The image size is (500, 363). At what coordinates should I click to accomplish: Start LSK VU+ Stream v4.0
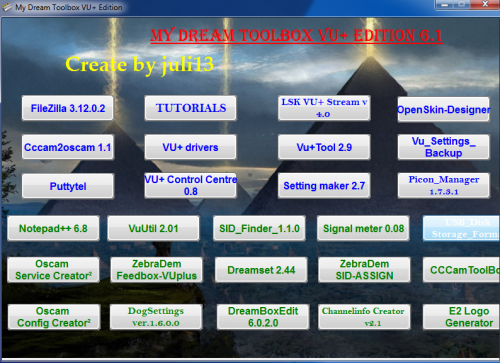click(x=324, y=108)
